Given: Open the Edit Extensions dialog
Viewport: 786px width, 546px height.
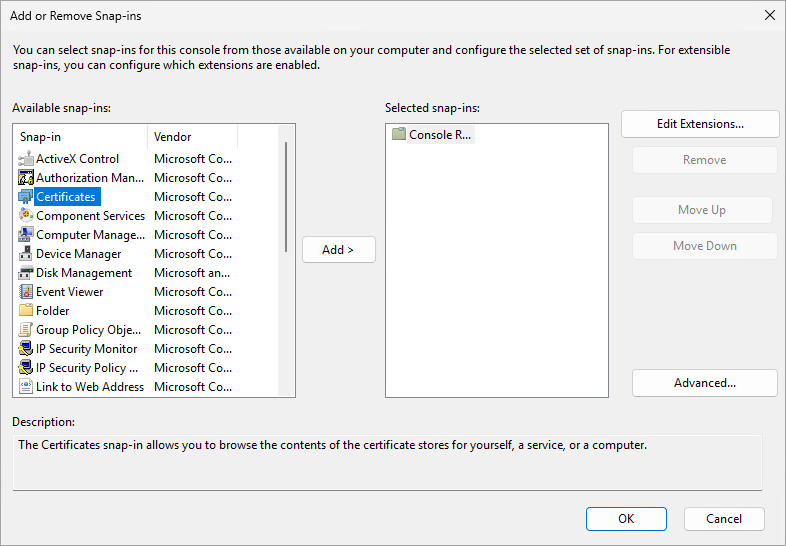Looking at the screenshot, I should point(700,124).
